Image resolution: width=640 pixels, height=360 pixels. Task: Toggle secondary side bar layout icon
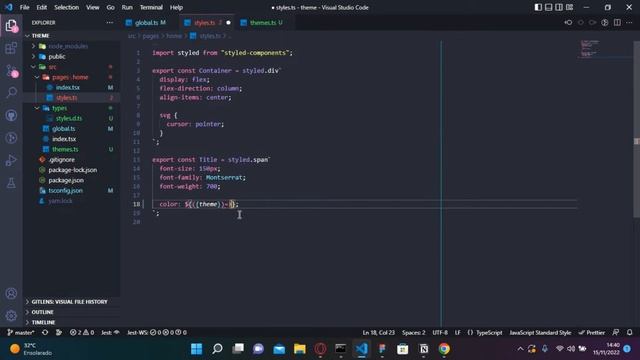click(559, 7)
